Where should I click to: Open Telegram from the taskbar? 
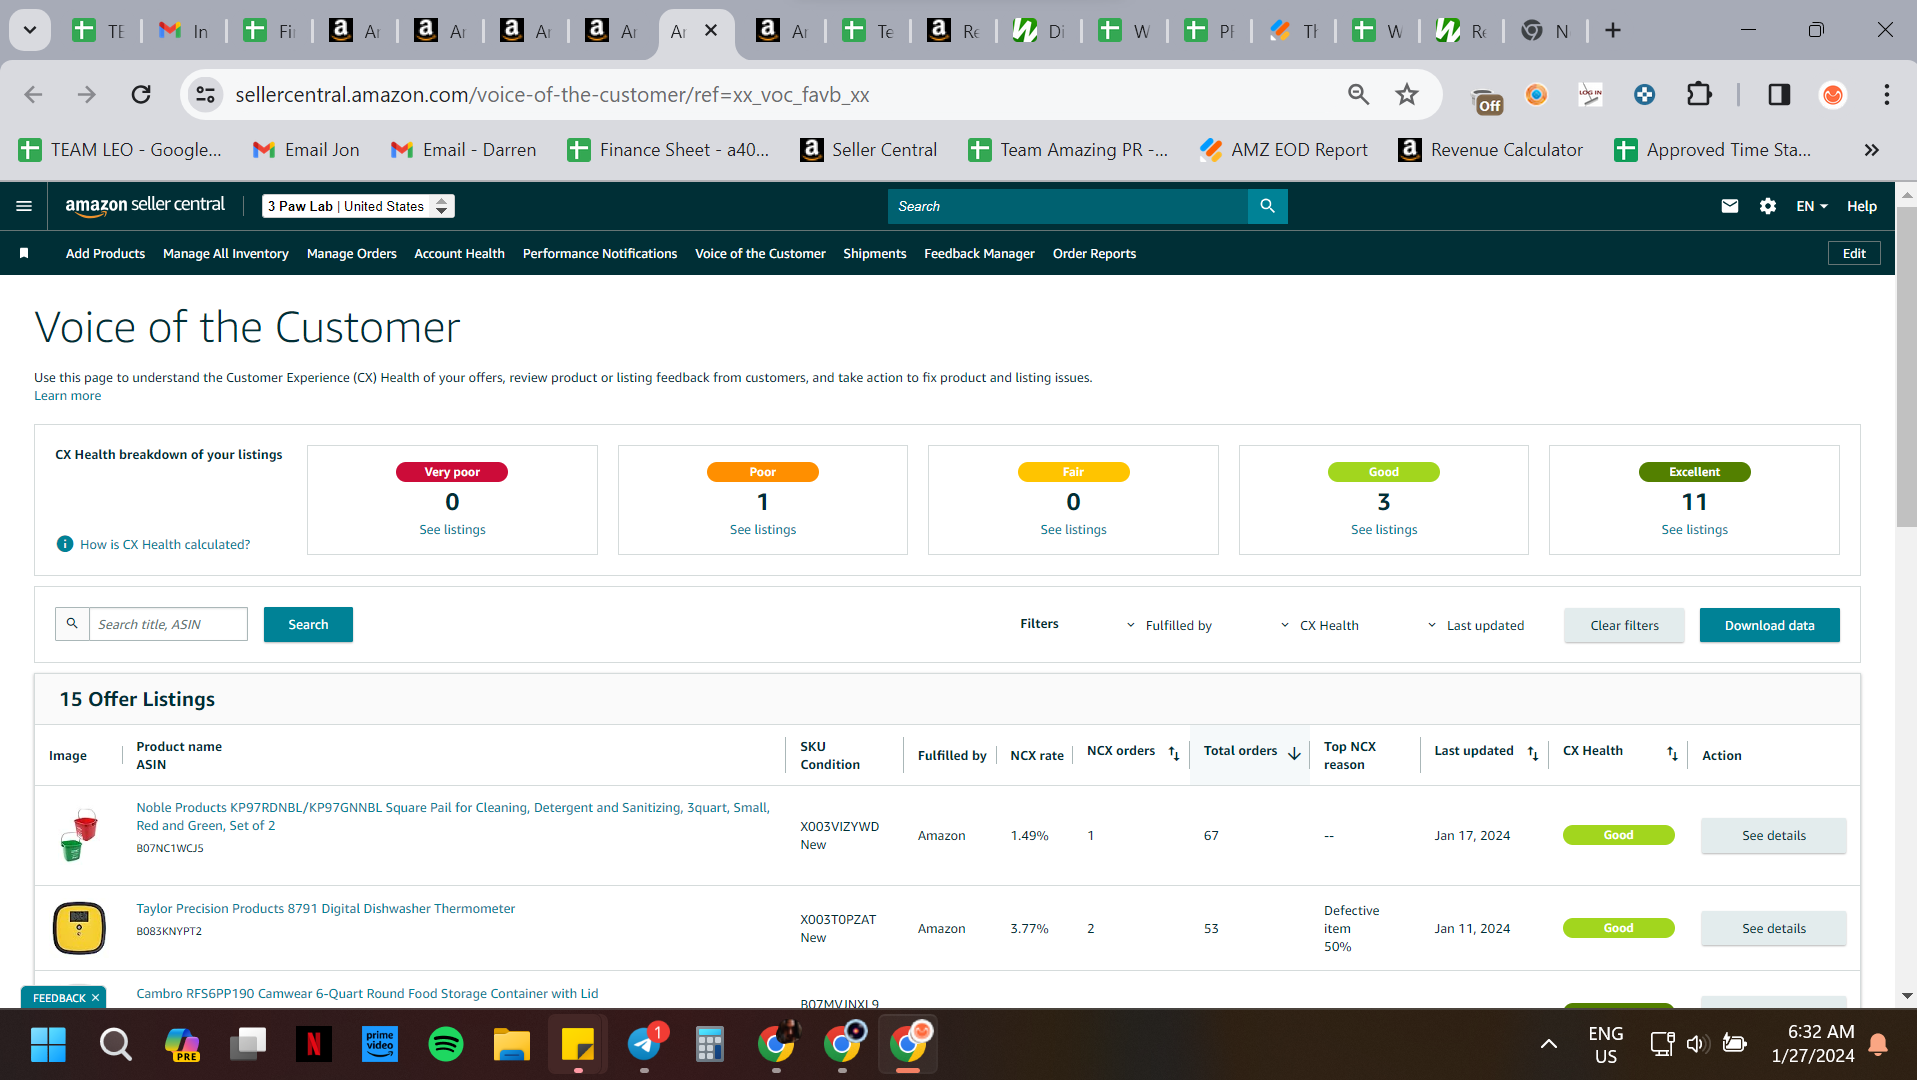[645, 1045]
